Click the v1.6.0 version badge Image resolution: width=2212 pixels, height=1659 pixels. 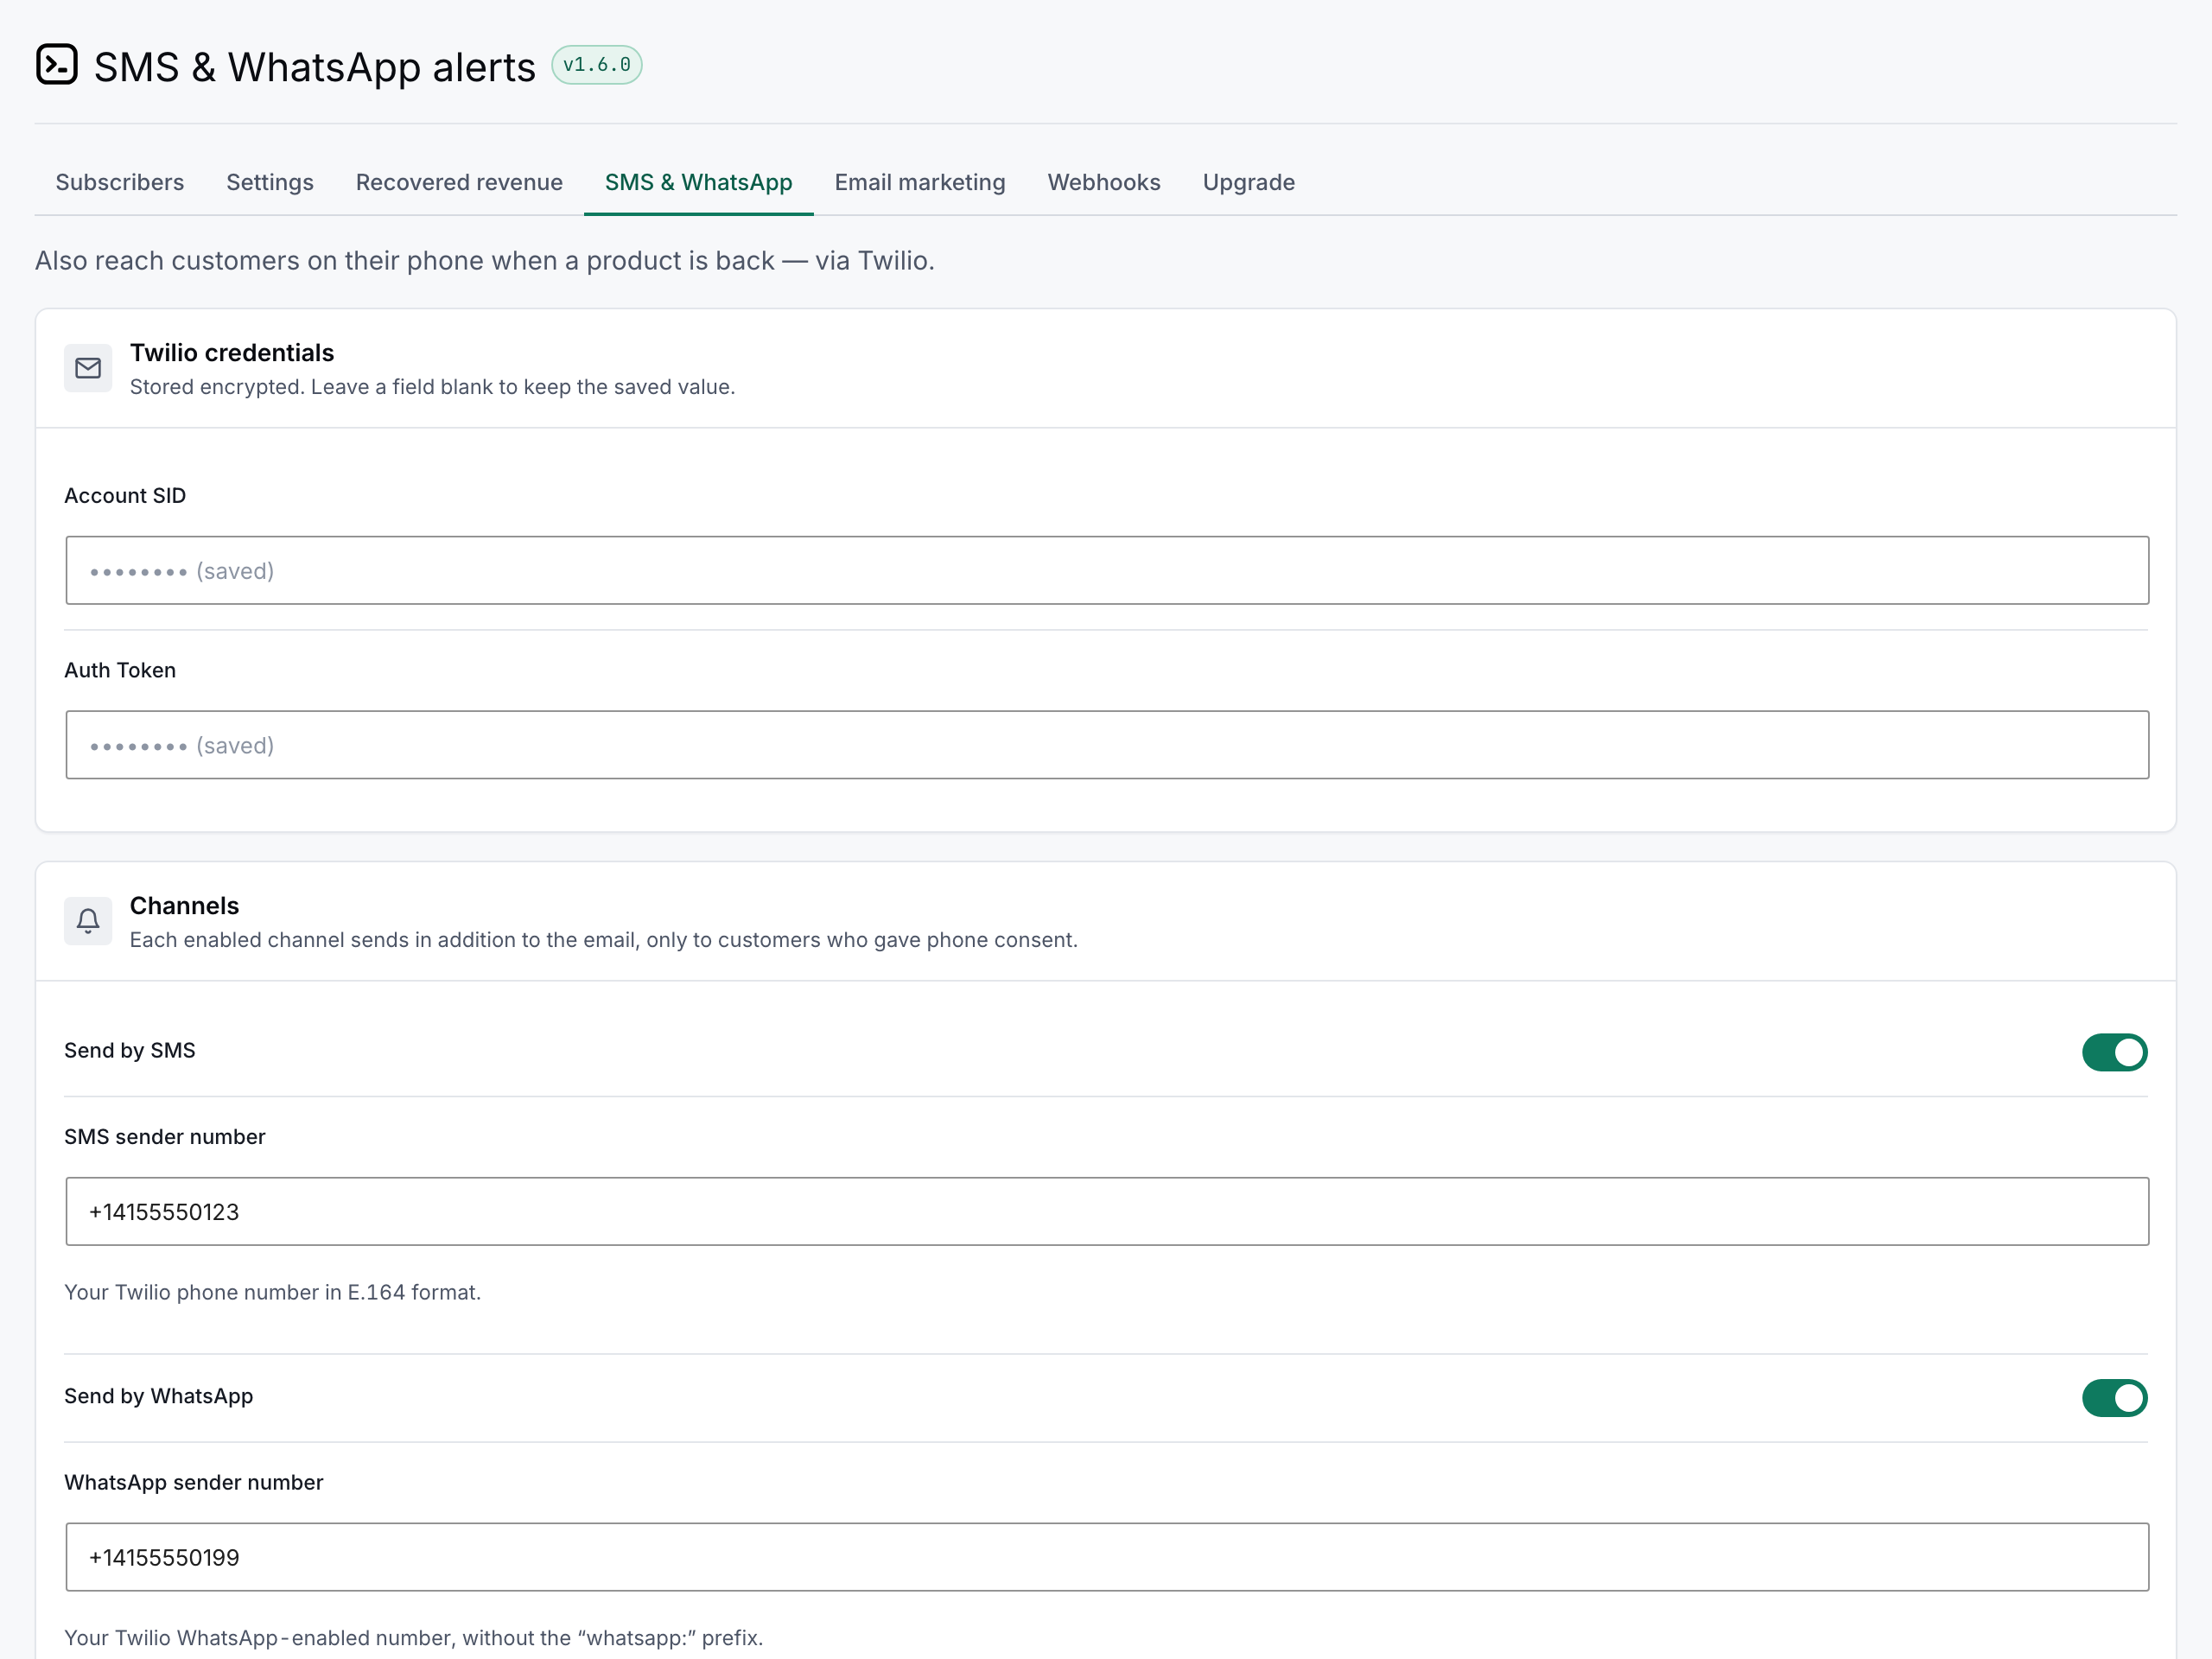pos(597,65)
